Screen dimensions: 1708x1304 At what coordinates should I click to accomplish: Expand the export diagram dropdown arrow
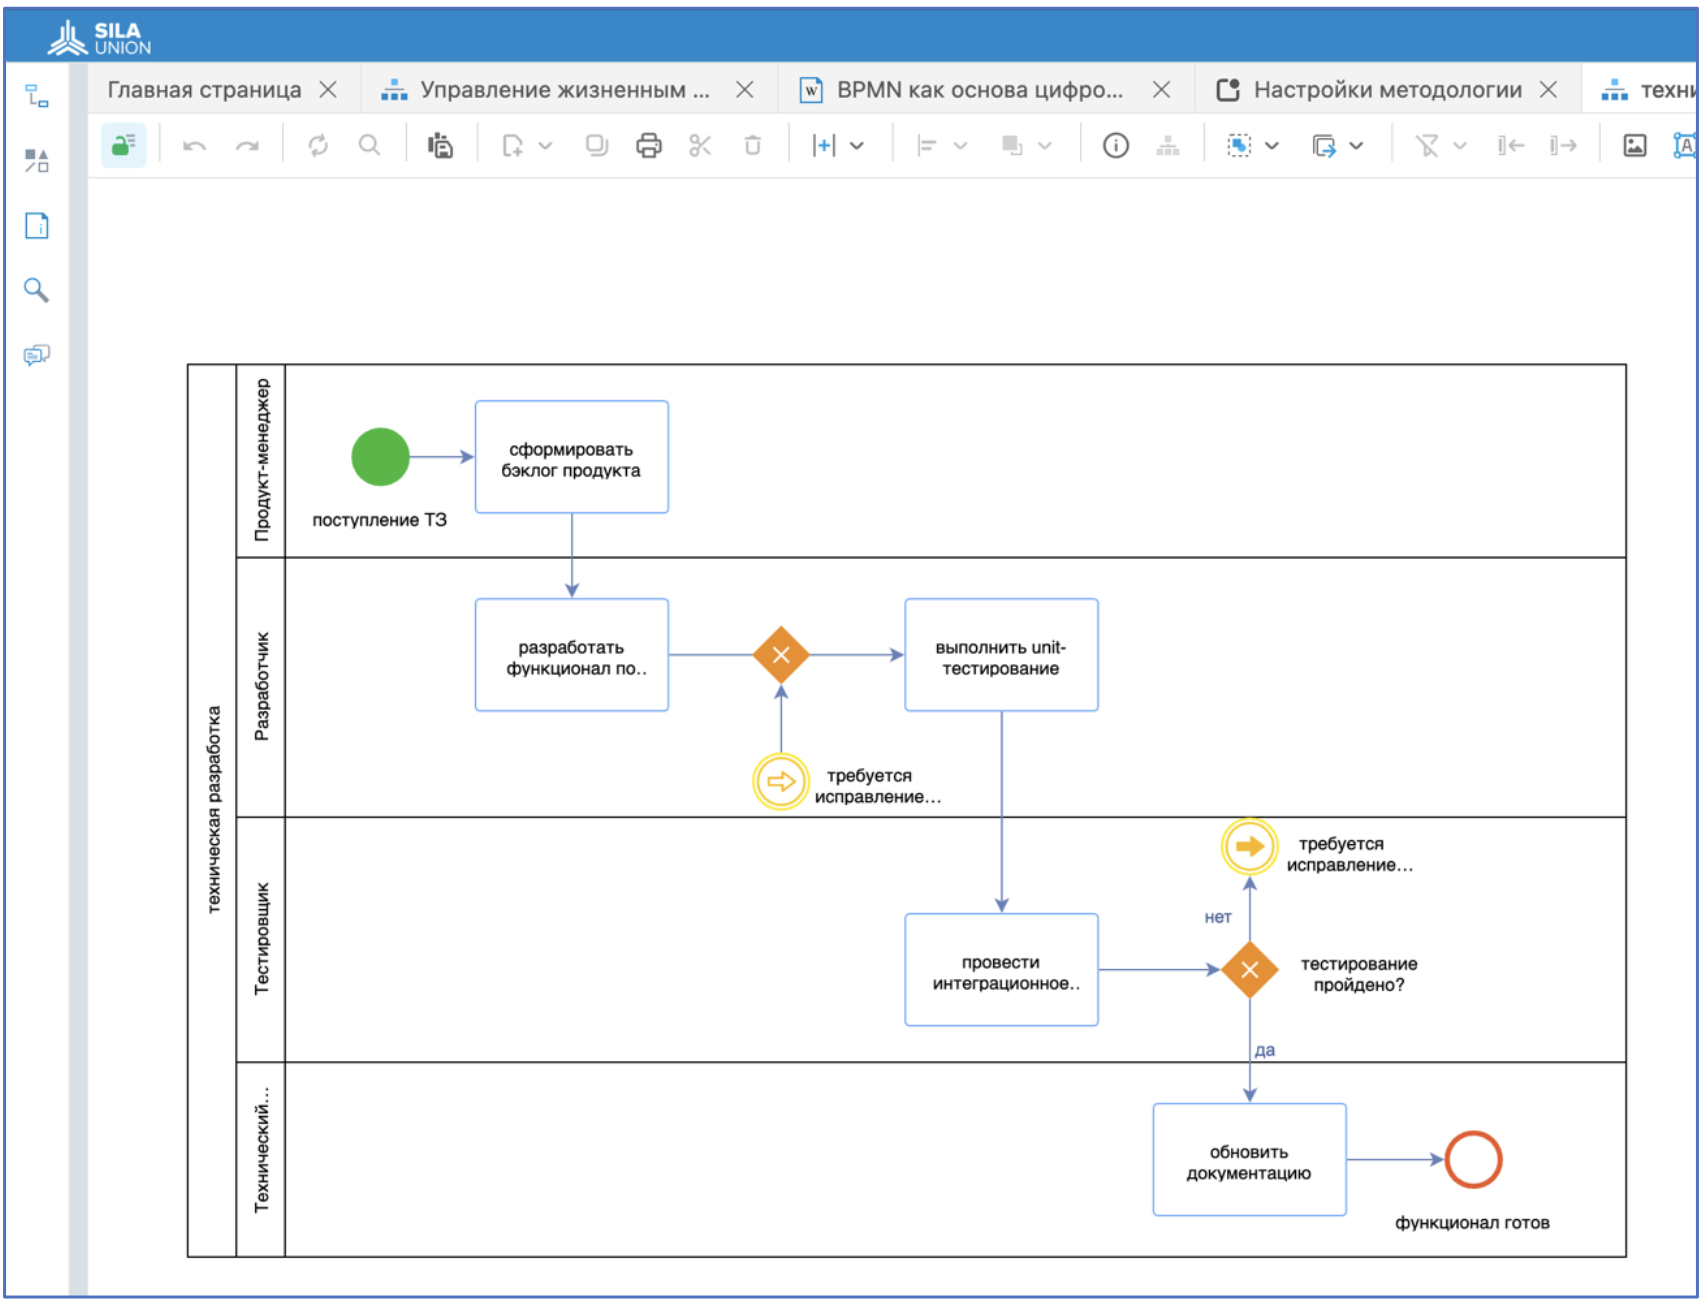tap(1356, 146)
